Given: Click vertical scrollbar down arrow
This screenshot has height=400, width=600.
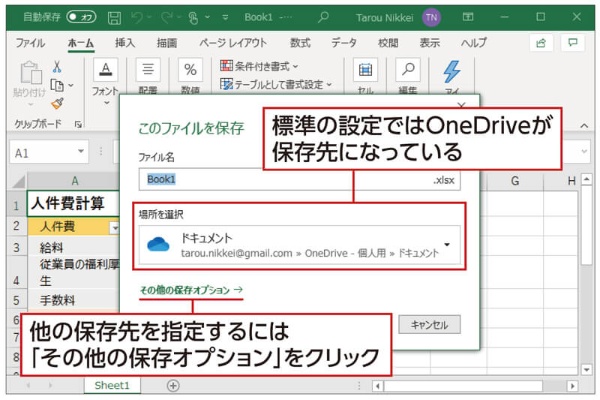Looking at the screenshot, I should click(586, 370).
